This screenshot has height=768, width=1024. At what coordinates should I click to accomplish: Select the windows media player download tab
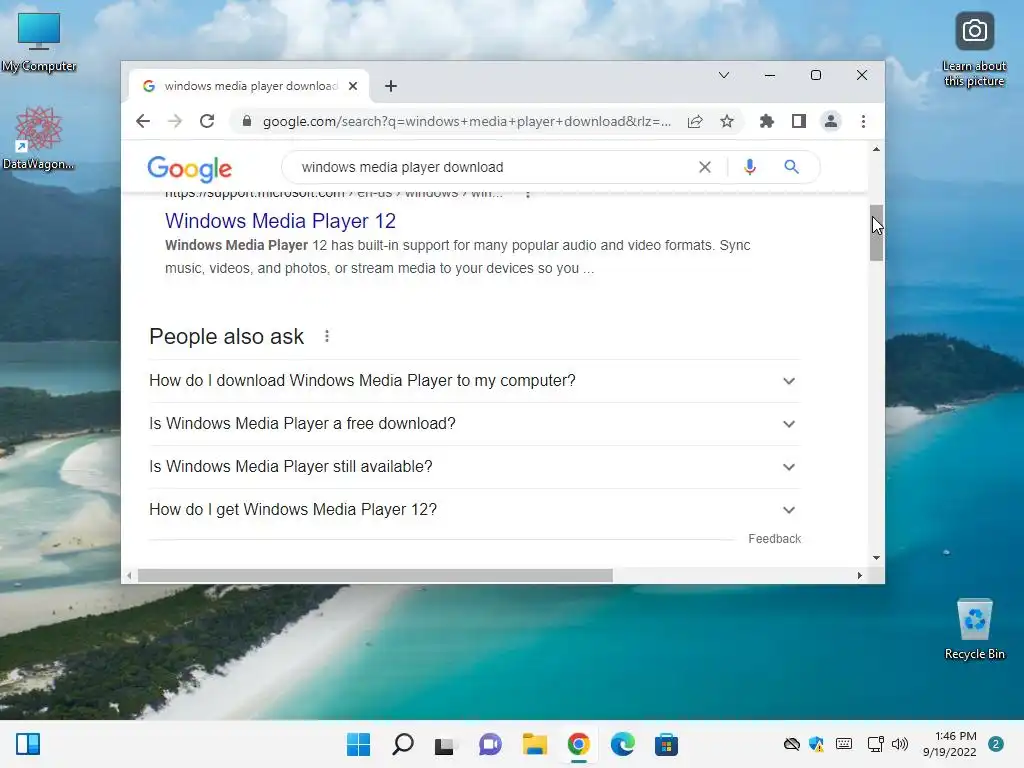[x=250, y=86]
